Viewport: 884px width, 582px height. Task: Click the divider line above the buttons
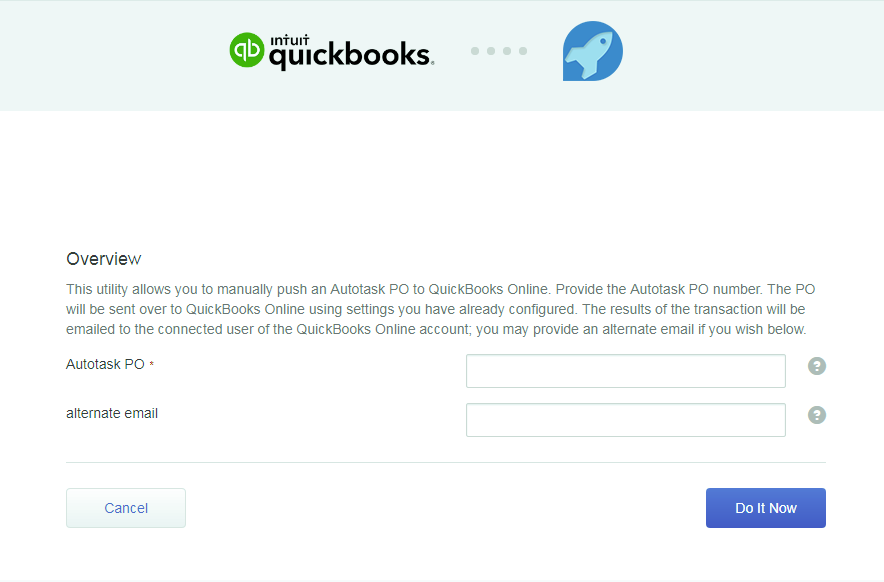click(446, 462)
